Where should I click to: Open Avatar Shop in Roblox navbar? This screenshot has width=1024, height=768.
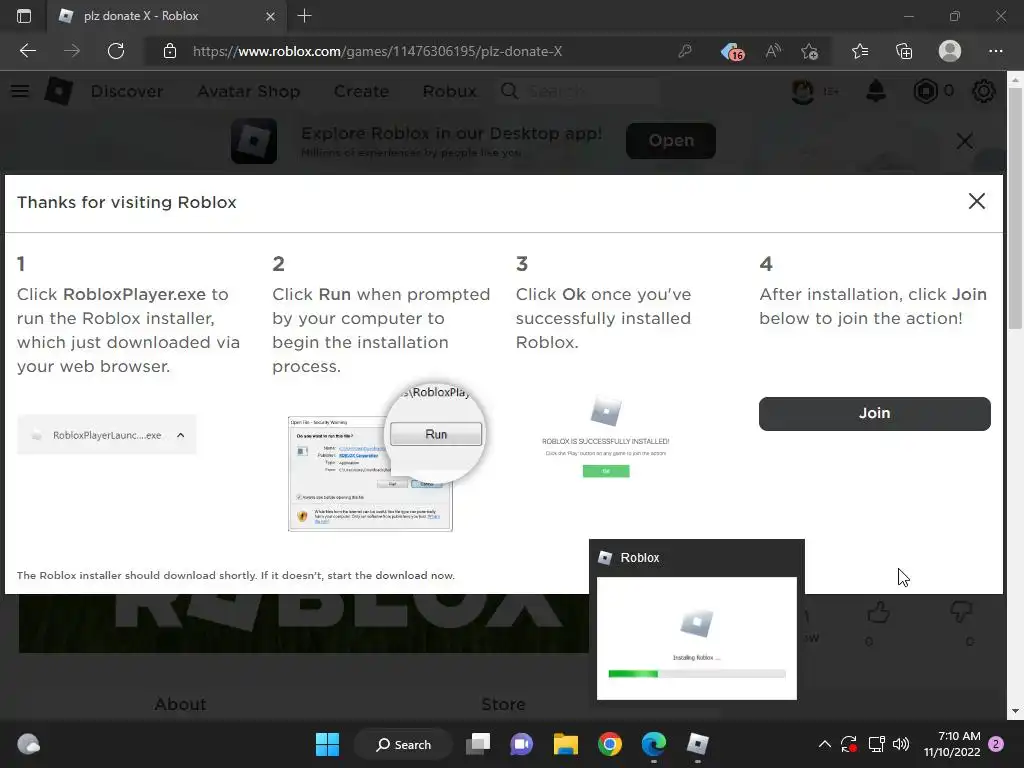249,91
